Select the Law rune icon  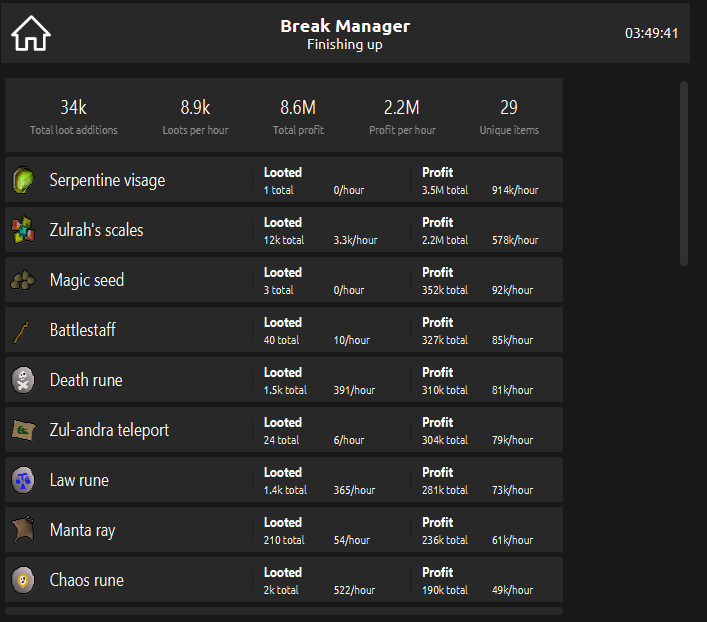tap(23, 480)
